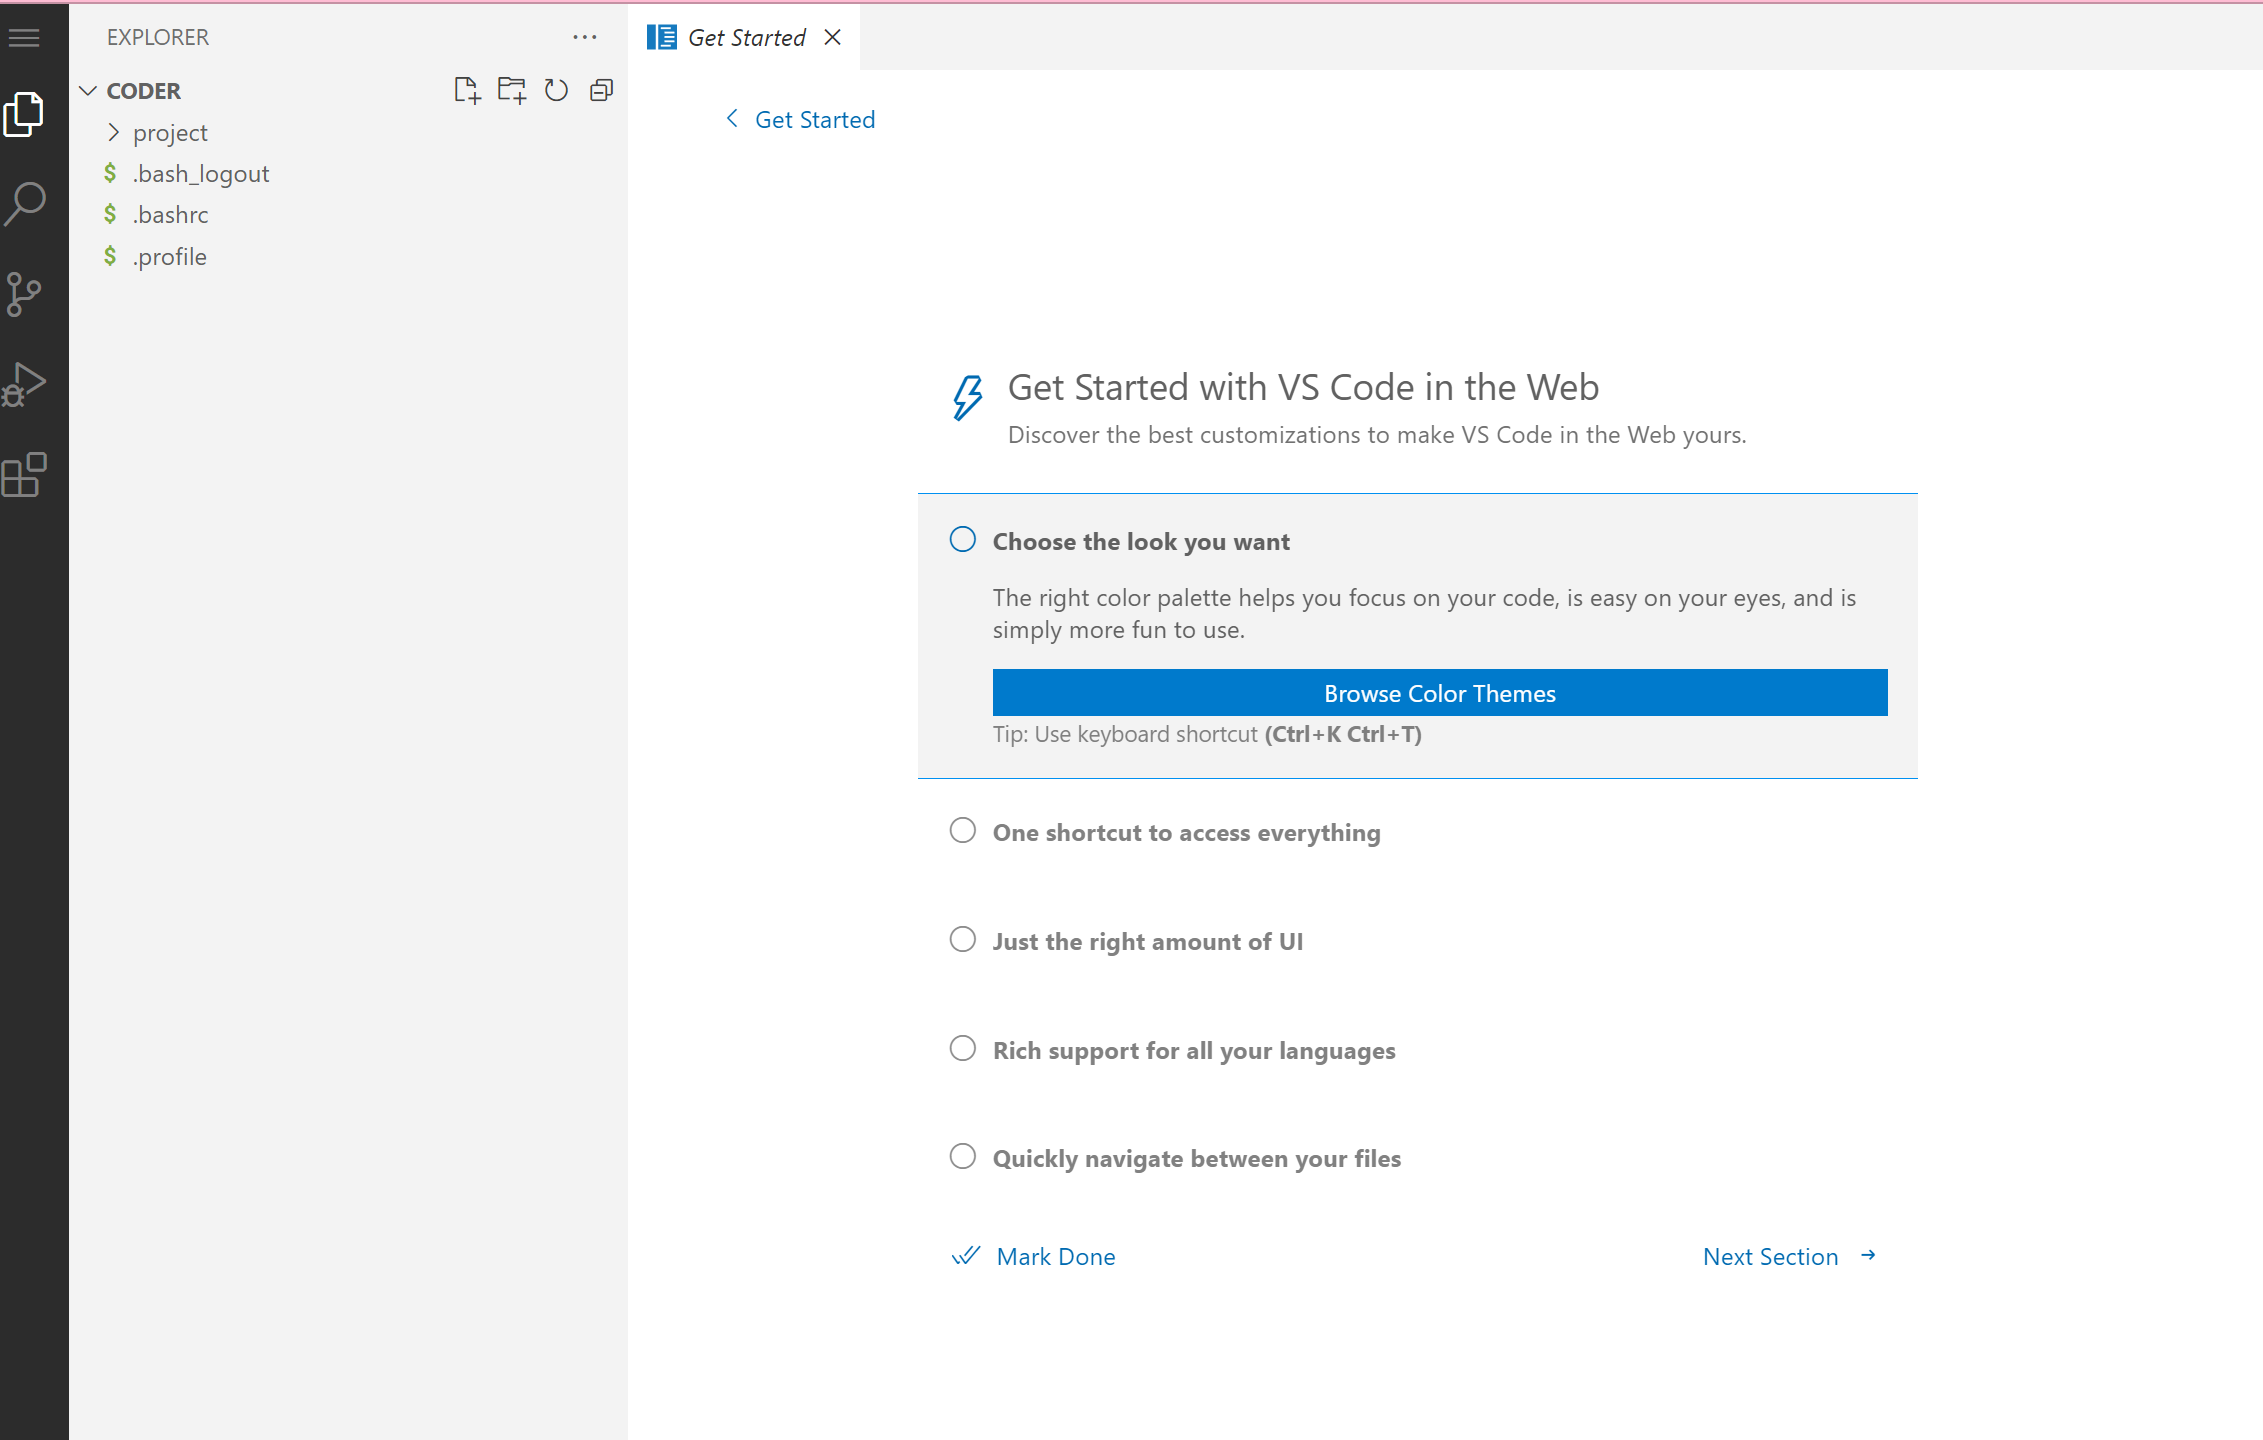Viewport: 2263px width, 1440px height.
Task: Open the Search panel icon
Action: click(x=25, y=203)
